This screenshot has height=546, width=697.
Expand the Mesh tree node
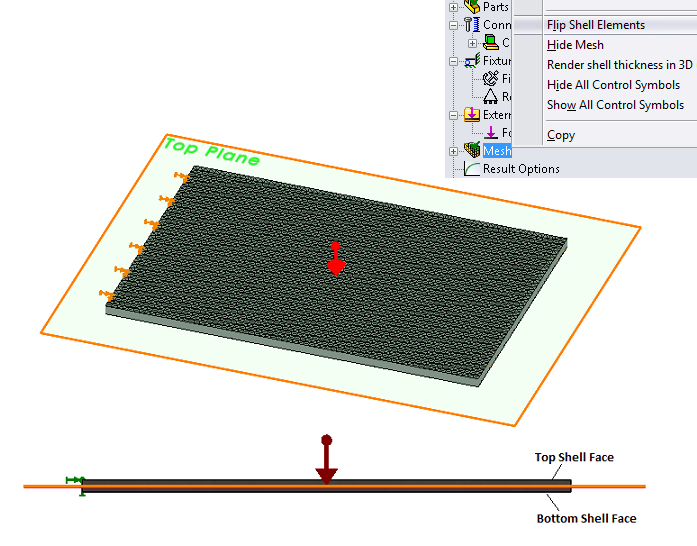pos(453,152)
